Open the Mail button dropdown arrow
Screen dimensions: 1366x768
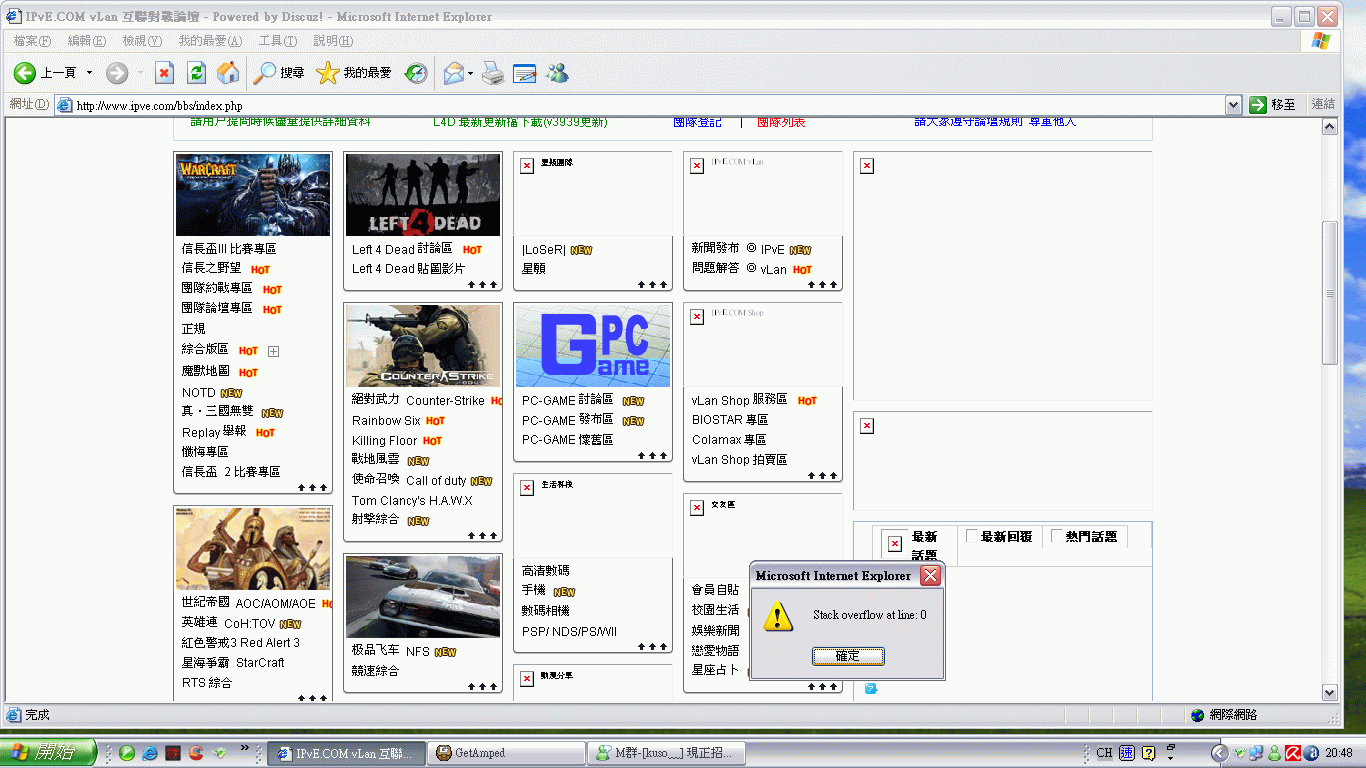[x=470, y=73]
